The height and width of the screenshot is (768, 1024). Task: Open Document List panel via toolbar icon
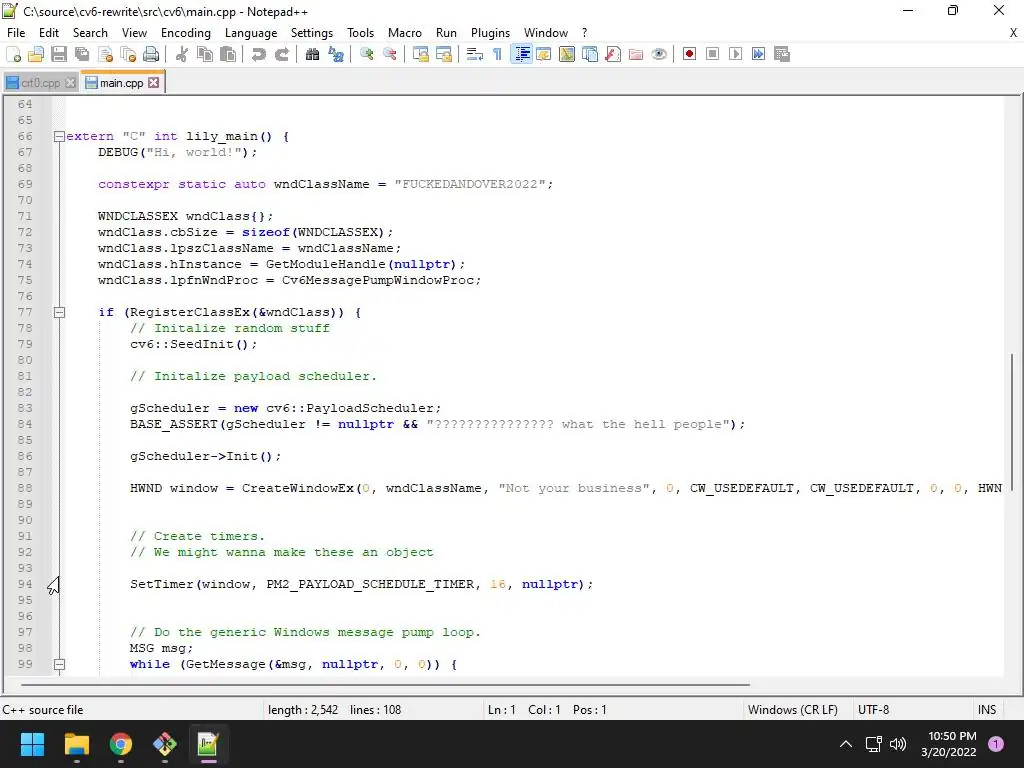coord(590,54)
